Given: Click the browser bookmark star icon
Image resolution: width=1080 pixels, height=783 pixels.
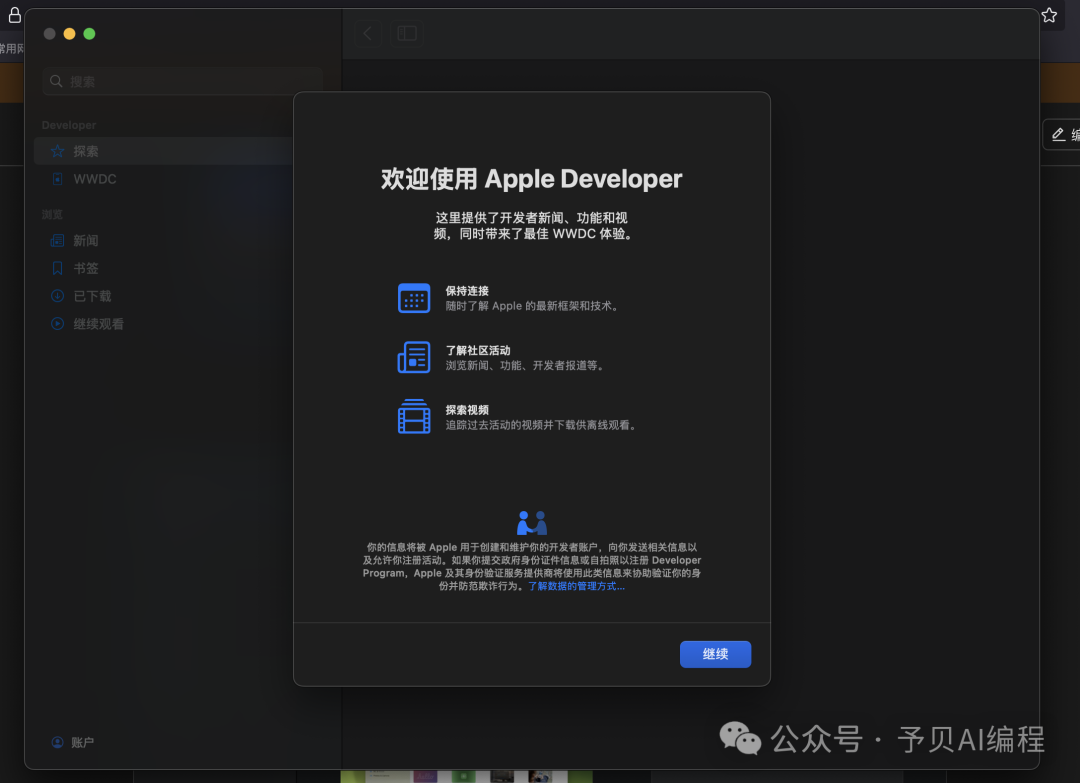Looking at the screenshot, I should pos(1049,15).
